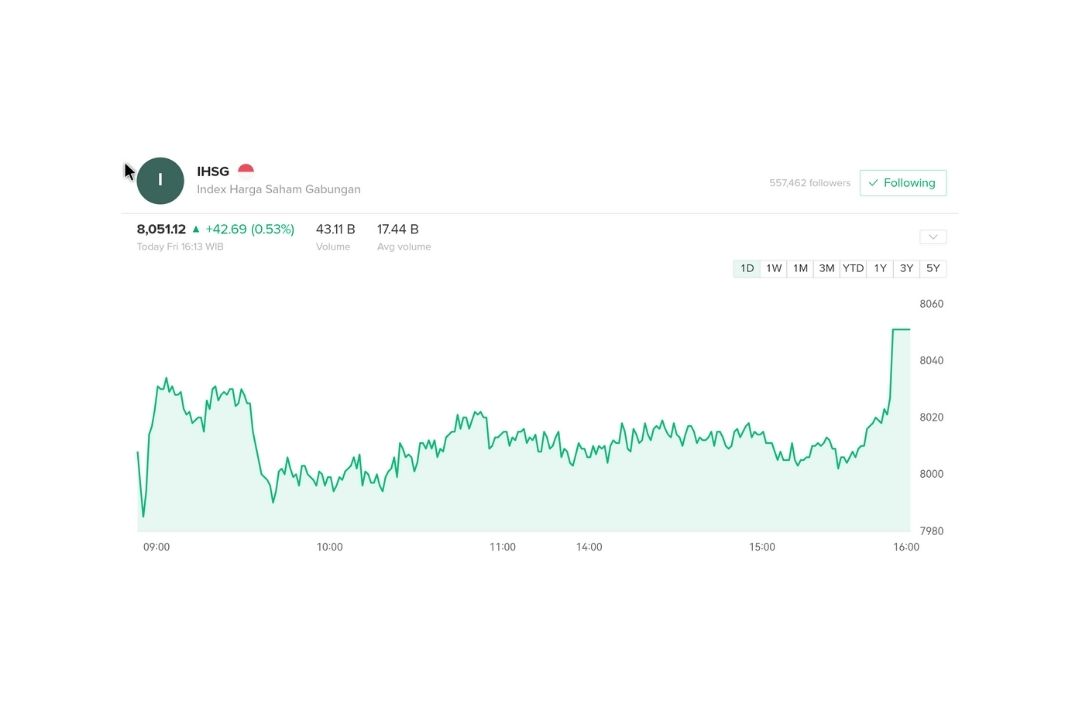This screenshot has height=720, width=1080.
Task: Click the IHSG ticker name
Action: coord(213,172)
